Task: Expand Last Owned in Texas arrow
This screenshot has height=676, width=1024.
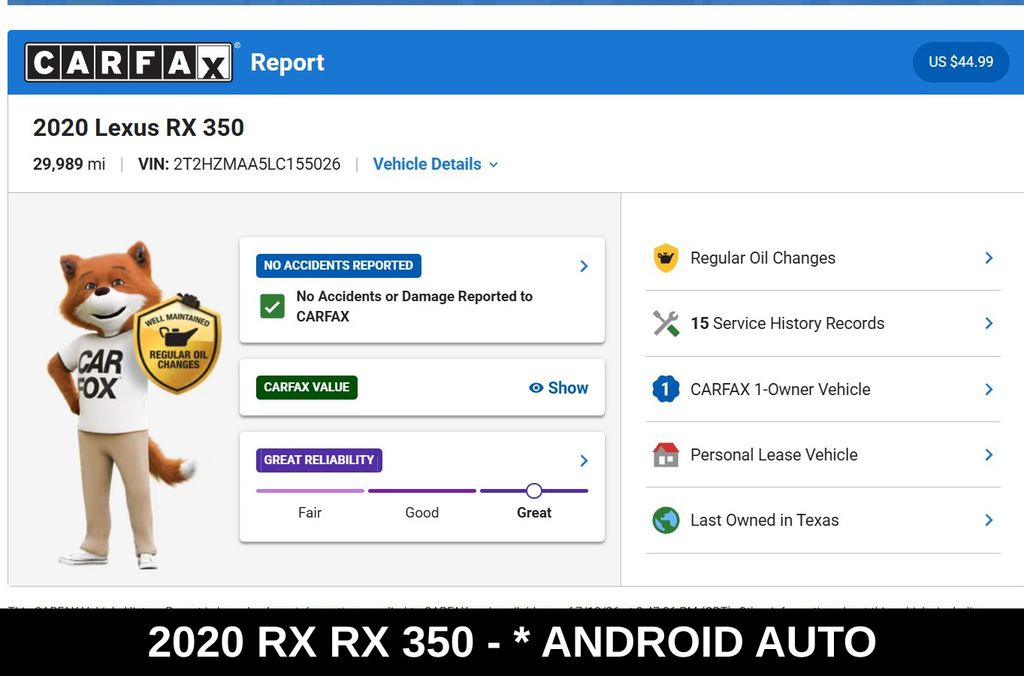Action: coord(989,520)
